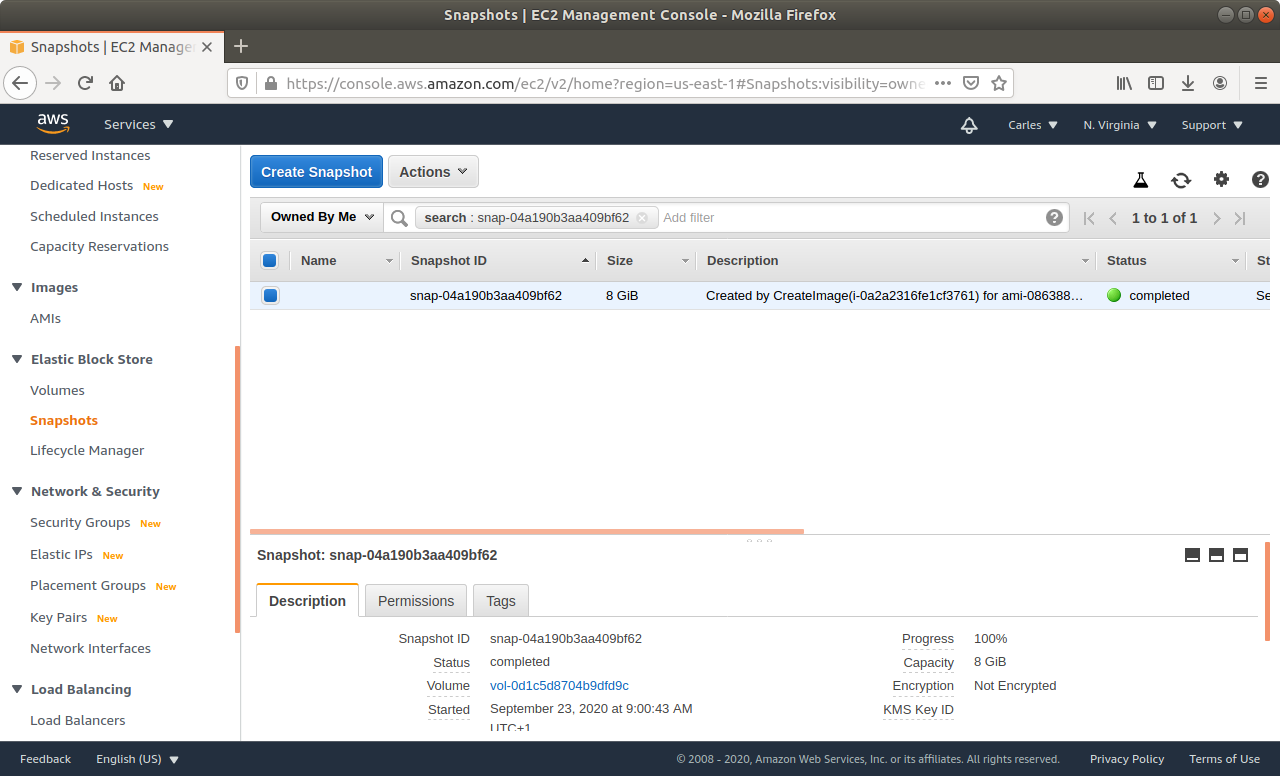Open the Actions dropdown button
The width and height of the screenshot is (1280, 776).
[433, 172]
